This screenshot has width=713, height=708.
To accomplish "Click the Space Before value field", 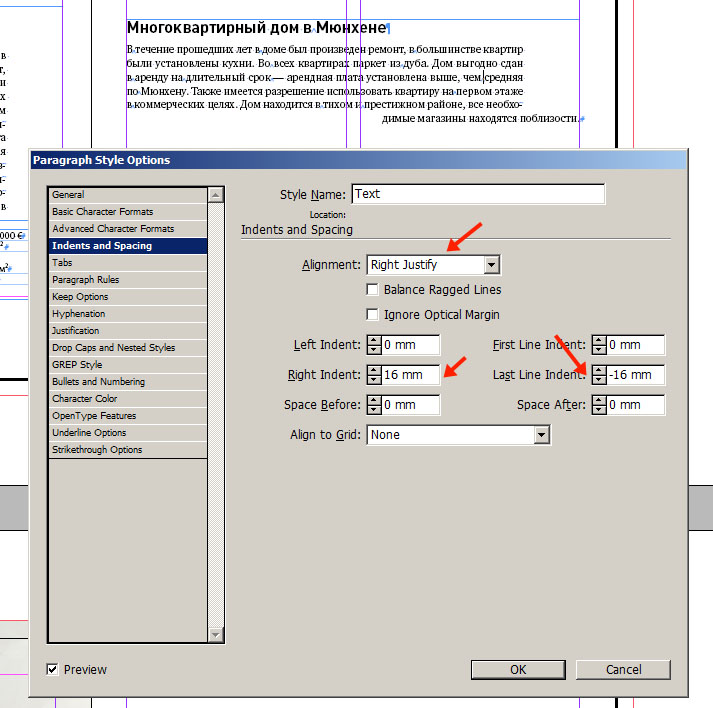I will (x=410, y=405).
